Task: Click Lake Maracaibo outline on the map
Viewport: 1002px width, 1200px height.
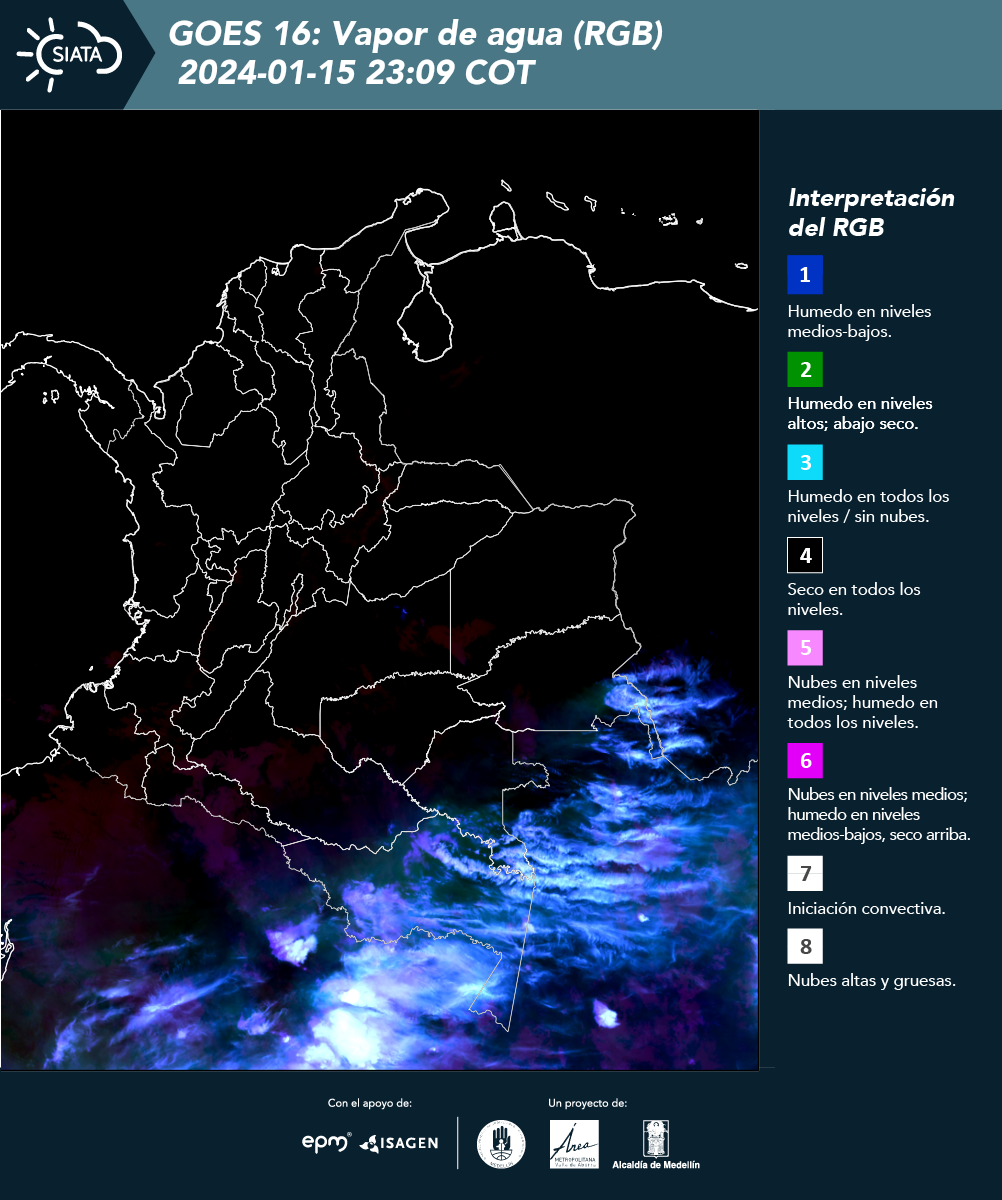Action: (426, 315)
